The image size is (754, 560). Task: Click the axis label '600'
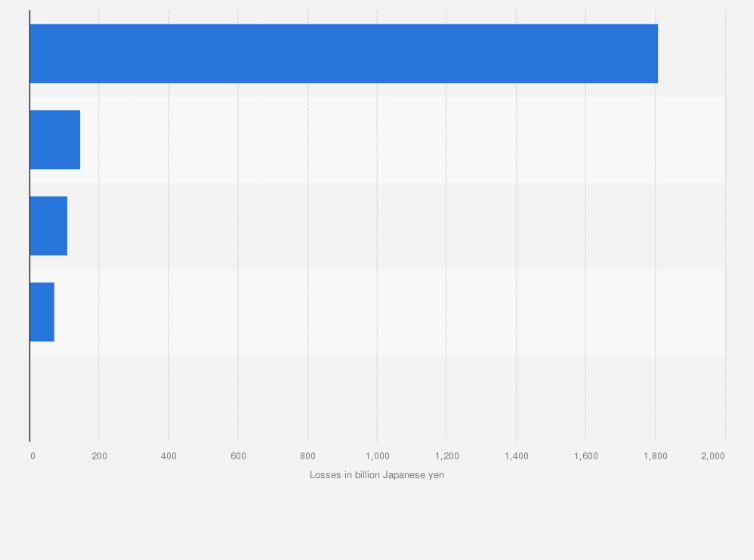pos(238,456)
